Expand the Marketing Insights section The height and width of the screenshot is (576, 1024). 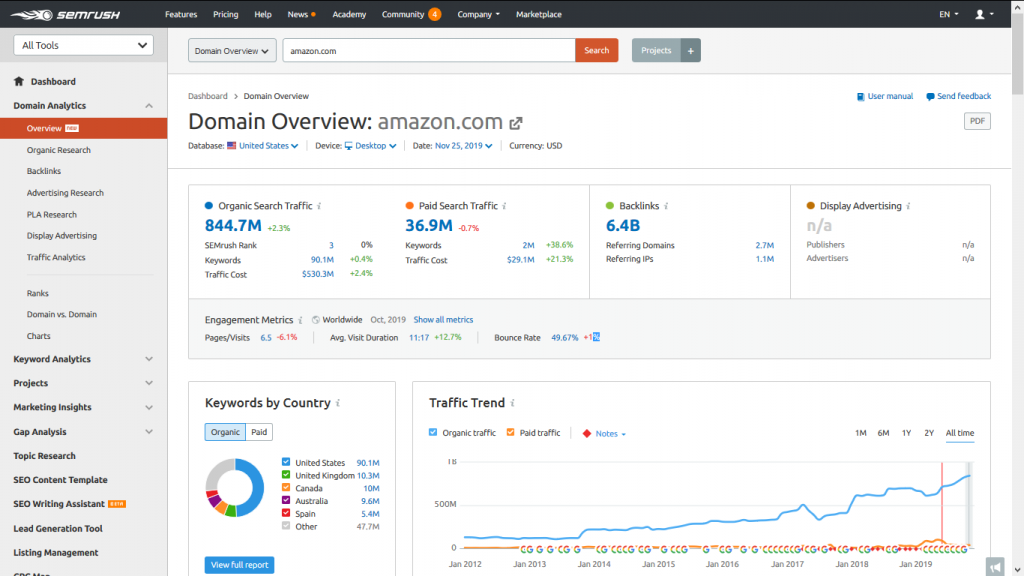149,408
